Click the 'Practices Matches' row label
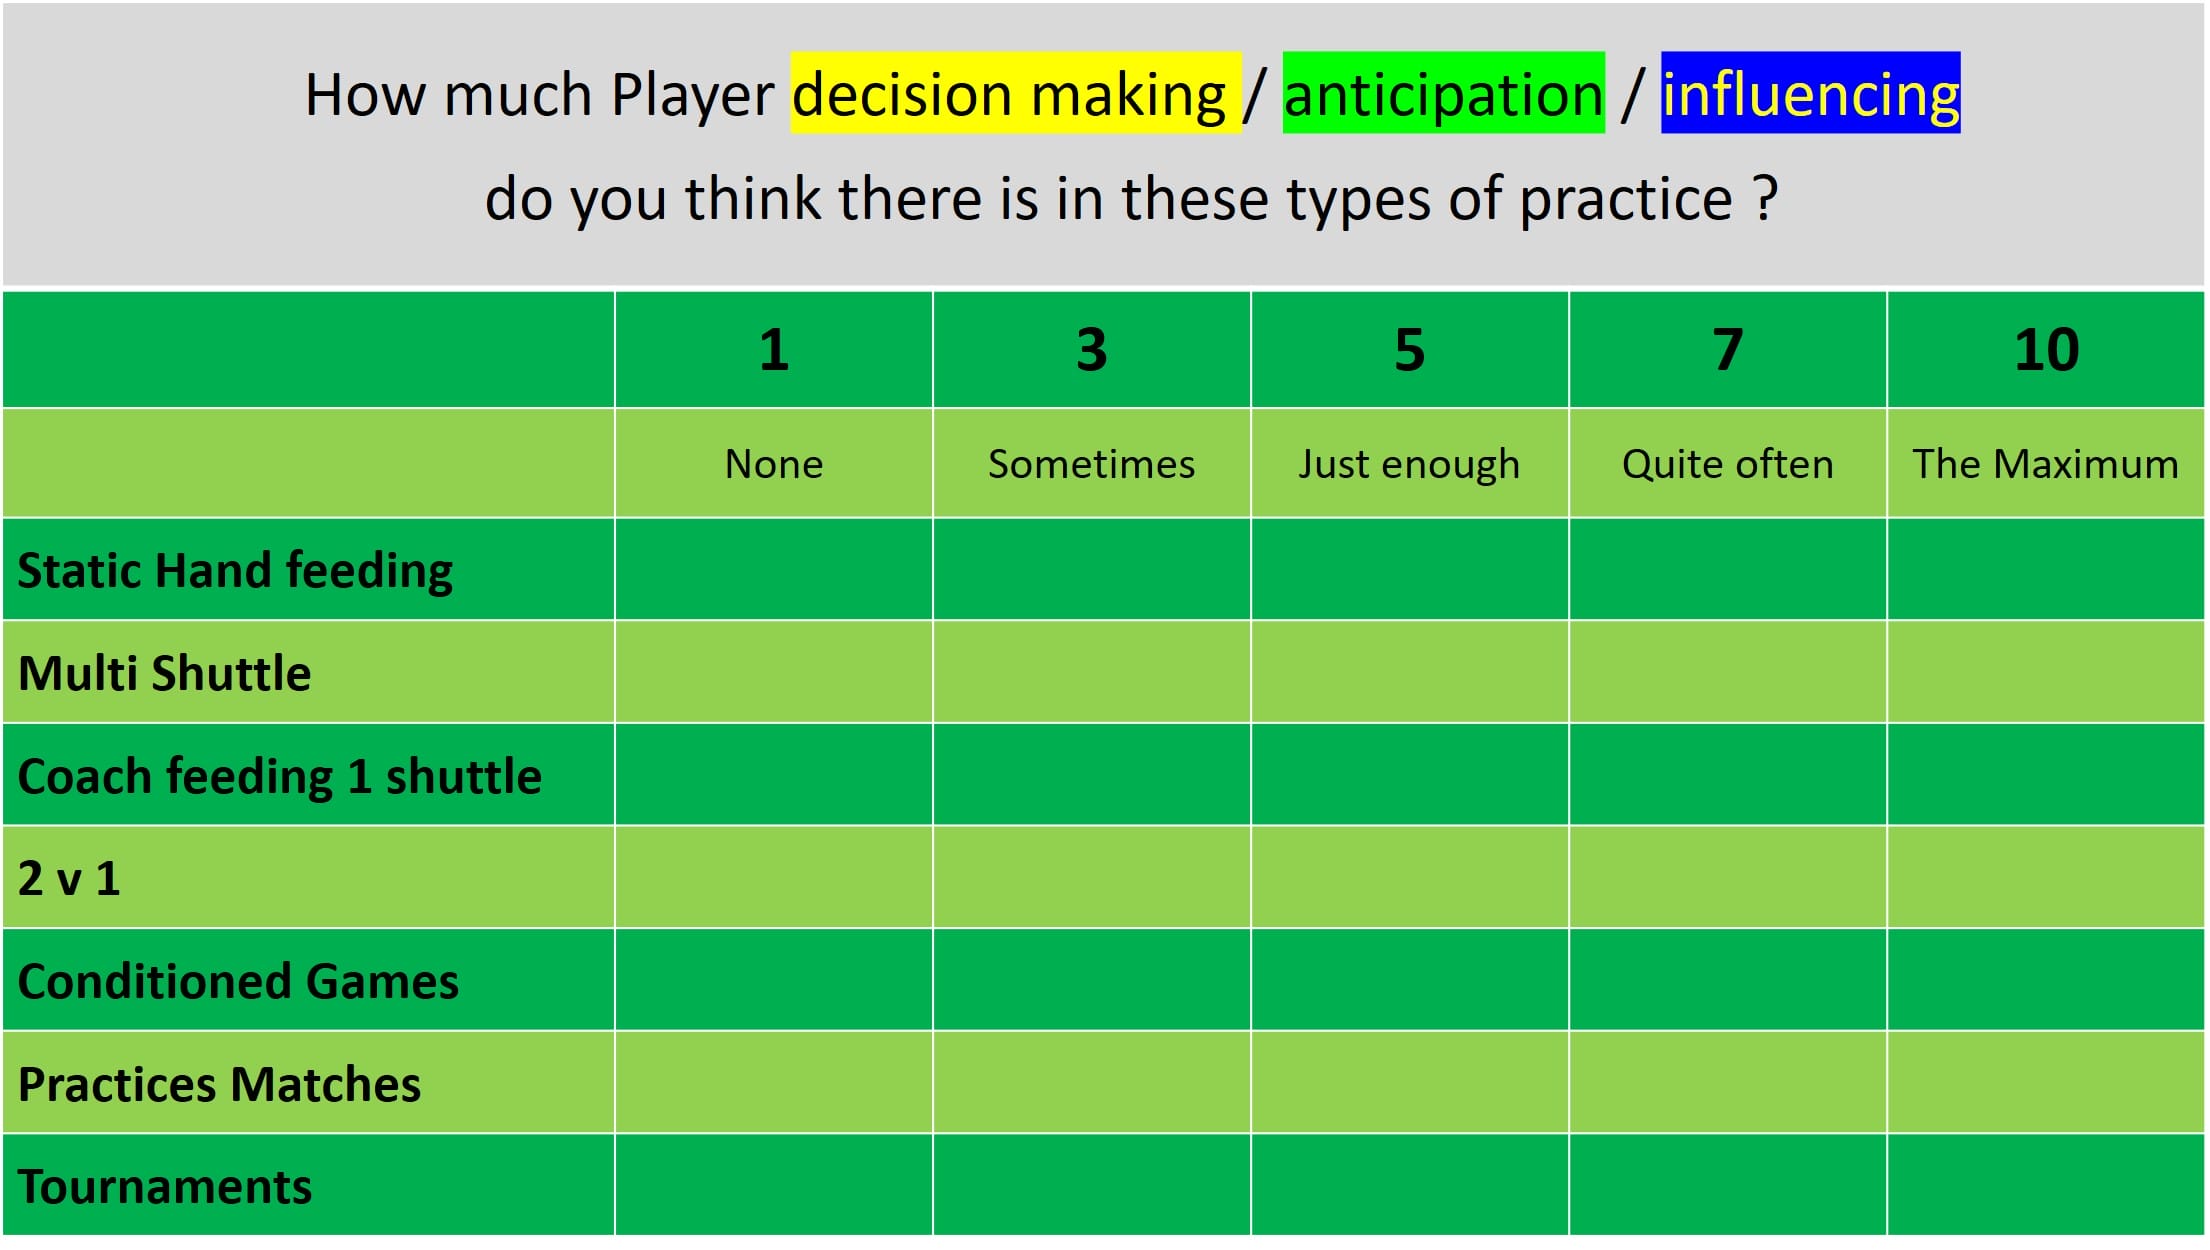 click(220, 1084)
